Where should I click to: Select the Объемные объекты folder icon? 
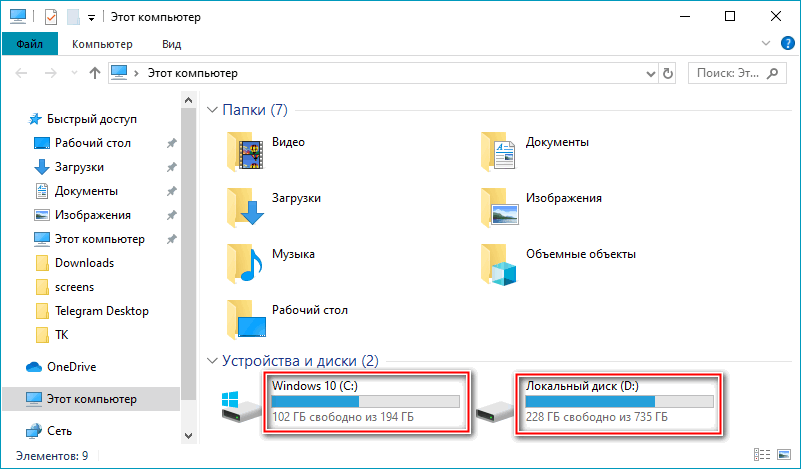[x=499, y=264]
